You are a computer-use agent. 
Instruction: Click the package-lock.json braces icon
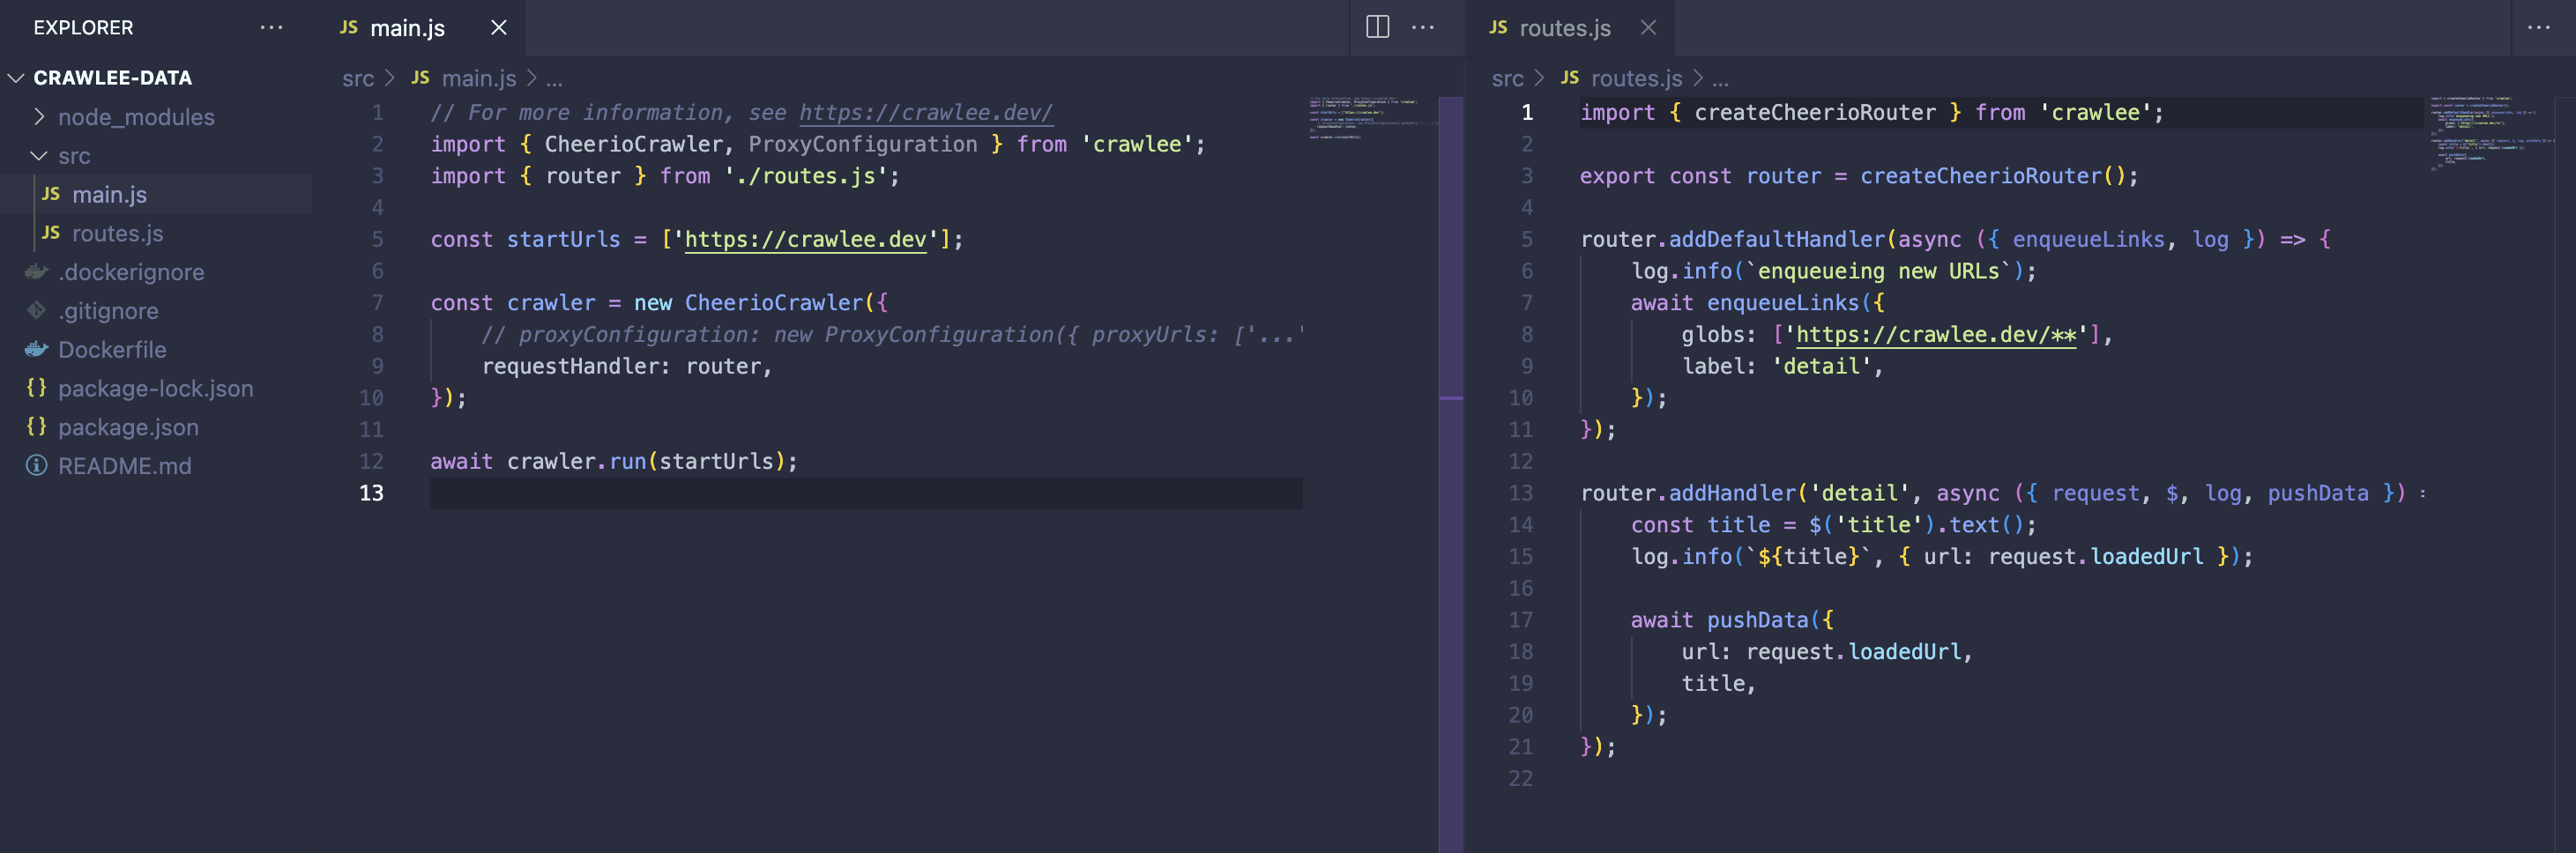click(36, 388)
